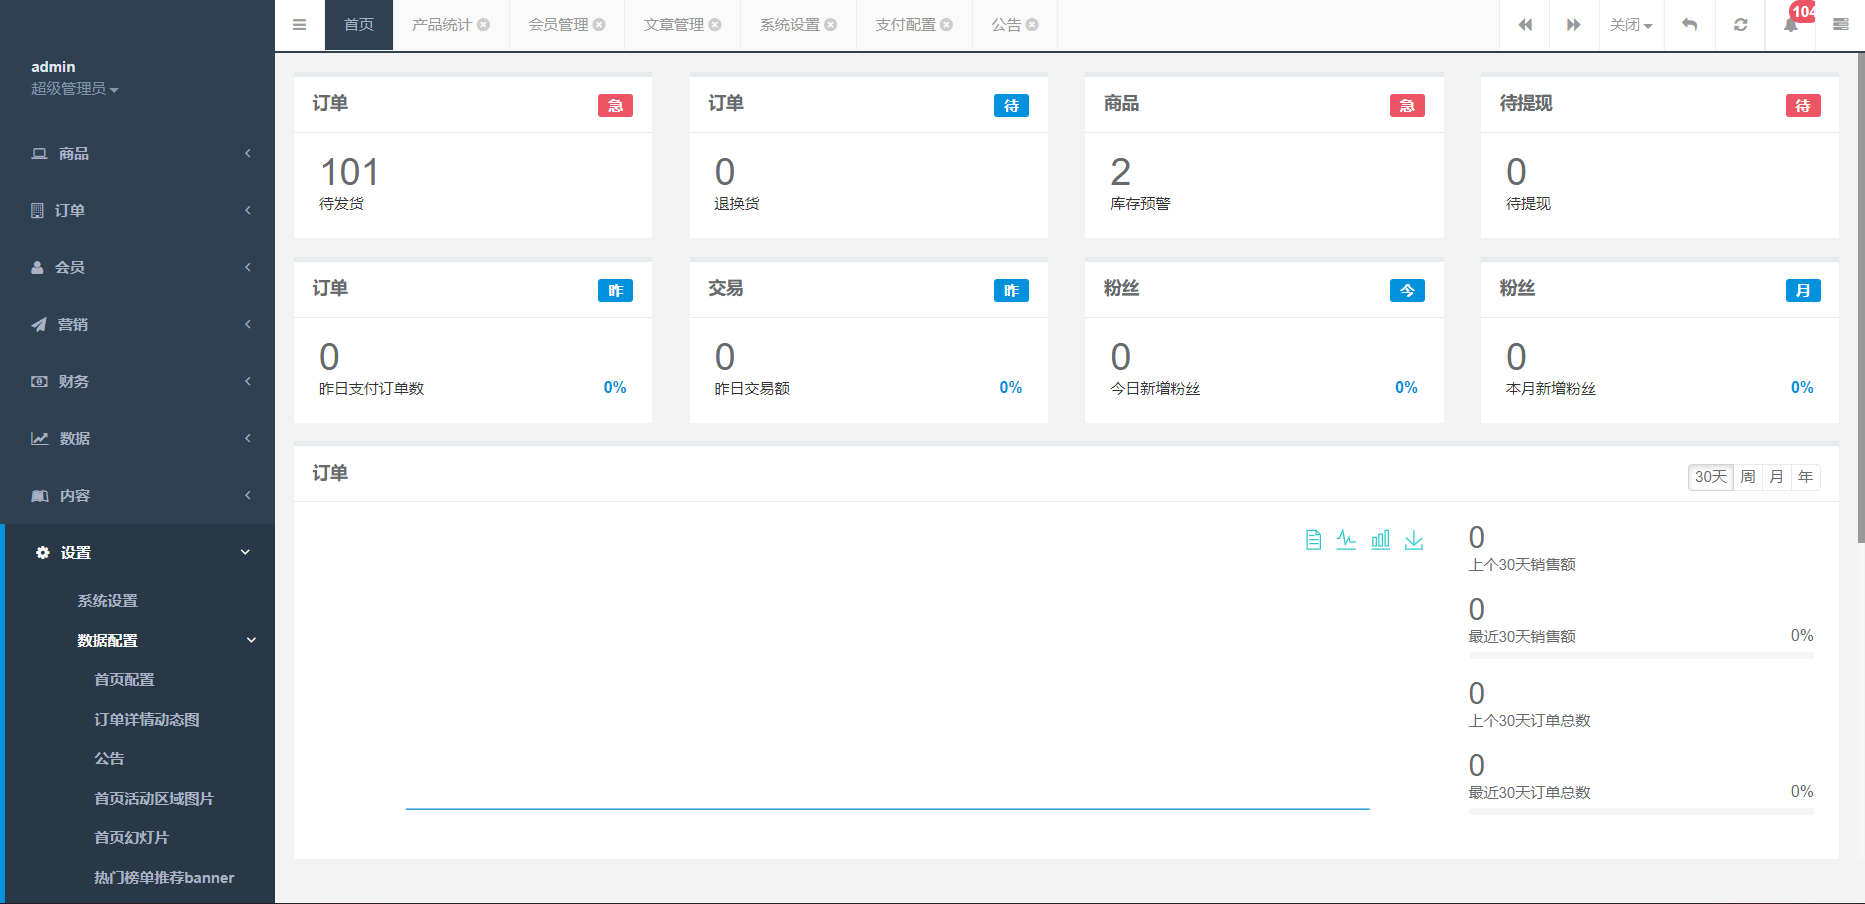Close the 支付配置 tab with its x icon

point(946,25)
